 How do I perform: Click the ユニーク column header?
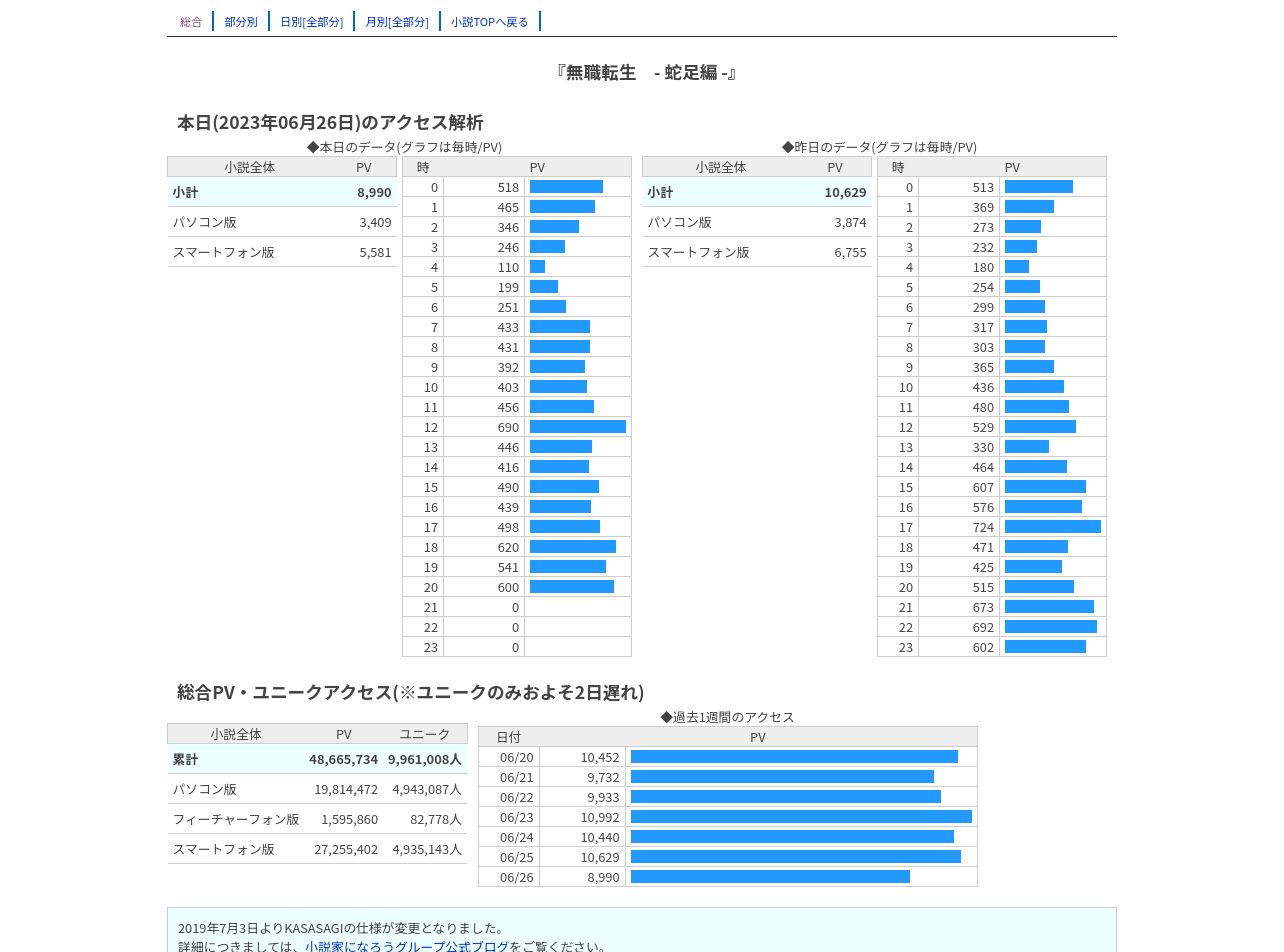click(x=425, y=734)
